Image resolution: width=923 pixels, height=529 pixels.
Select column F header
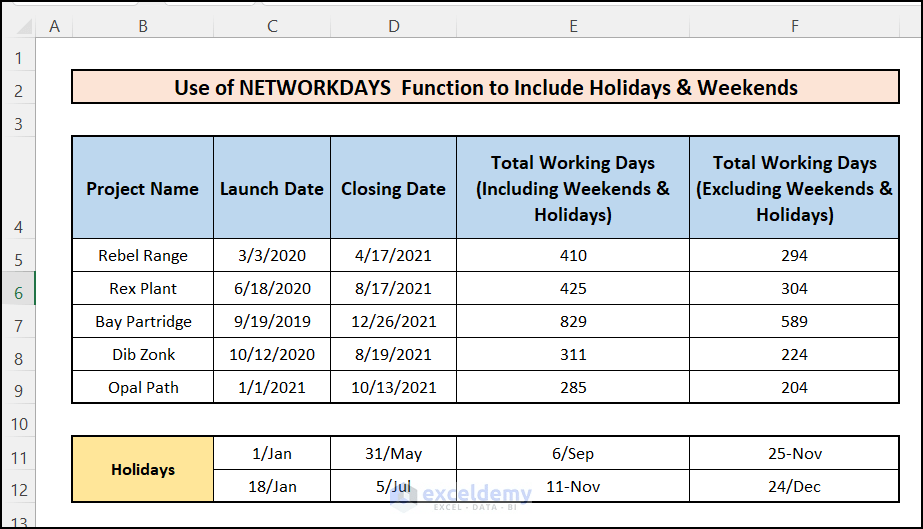point(795,26)
